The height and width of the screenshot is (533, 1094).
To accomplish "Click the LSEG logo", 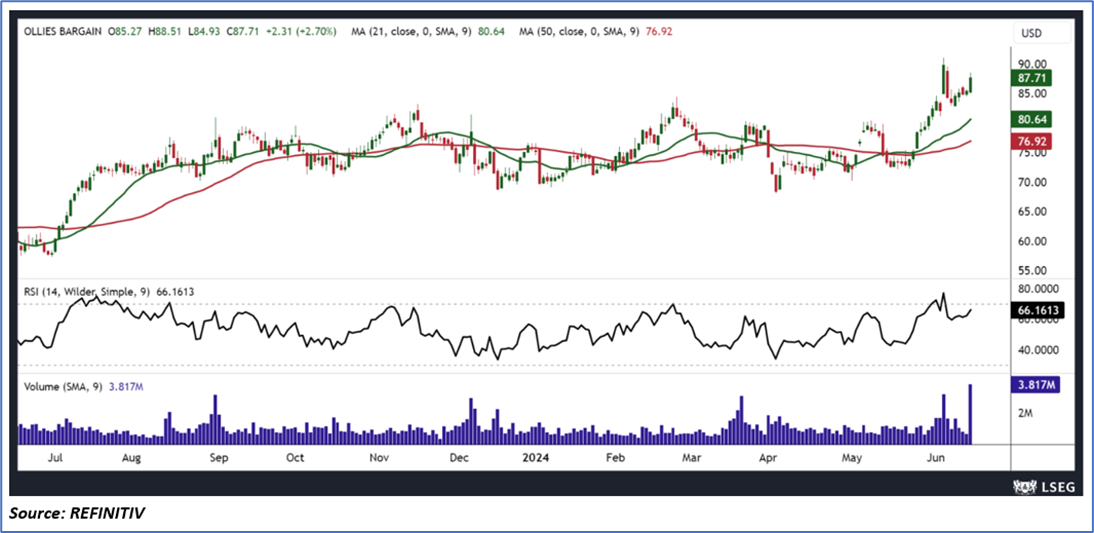I will click(x=1043, y=485).
